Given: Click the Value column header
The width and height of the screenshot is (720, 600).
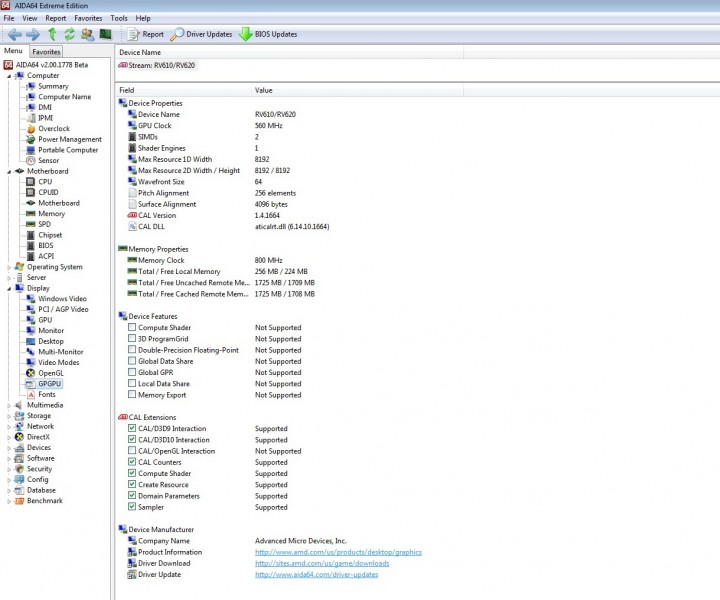Looking at the screenshot, I should (357, 90).
